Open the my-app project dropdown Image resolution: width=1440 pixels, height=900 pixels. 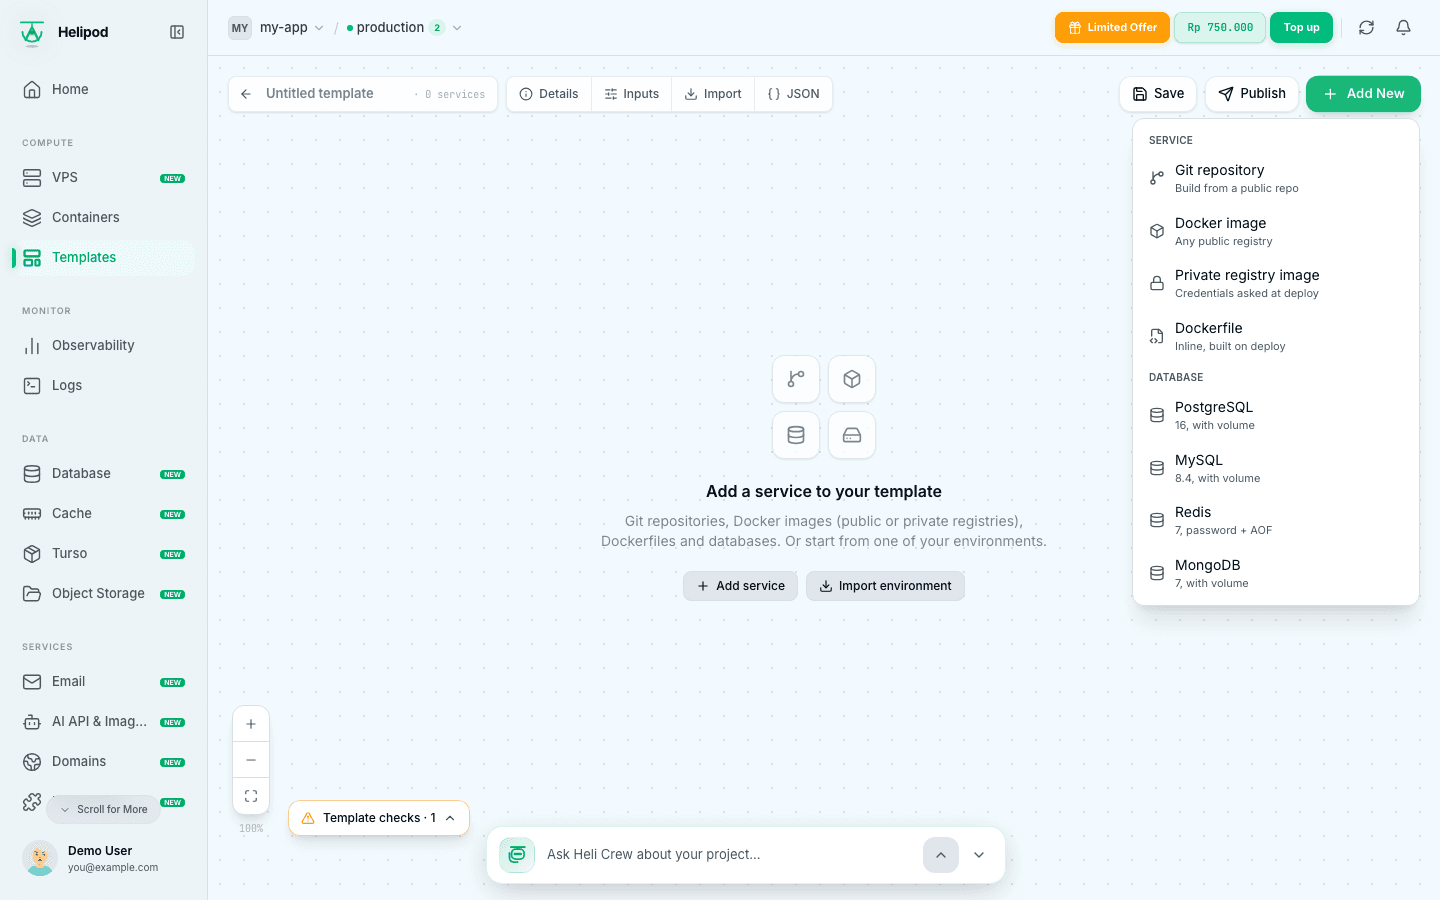pos(276,28)
